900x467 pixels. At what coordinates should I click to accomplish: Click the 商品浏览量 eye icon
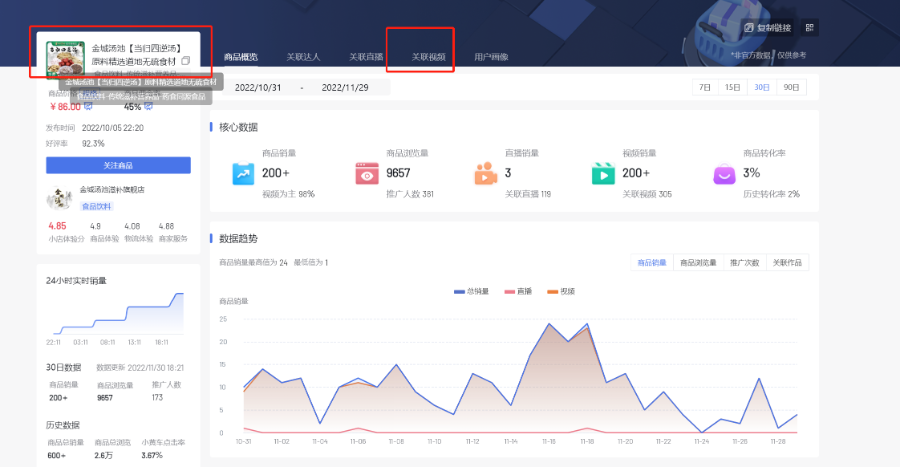[x=367, y=173]
